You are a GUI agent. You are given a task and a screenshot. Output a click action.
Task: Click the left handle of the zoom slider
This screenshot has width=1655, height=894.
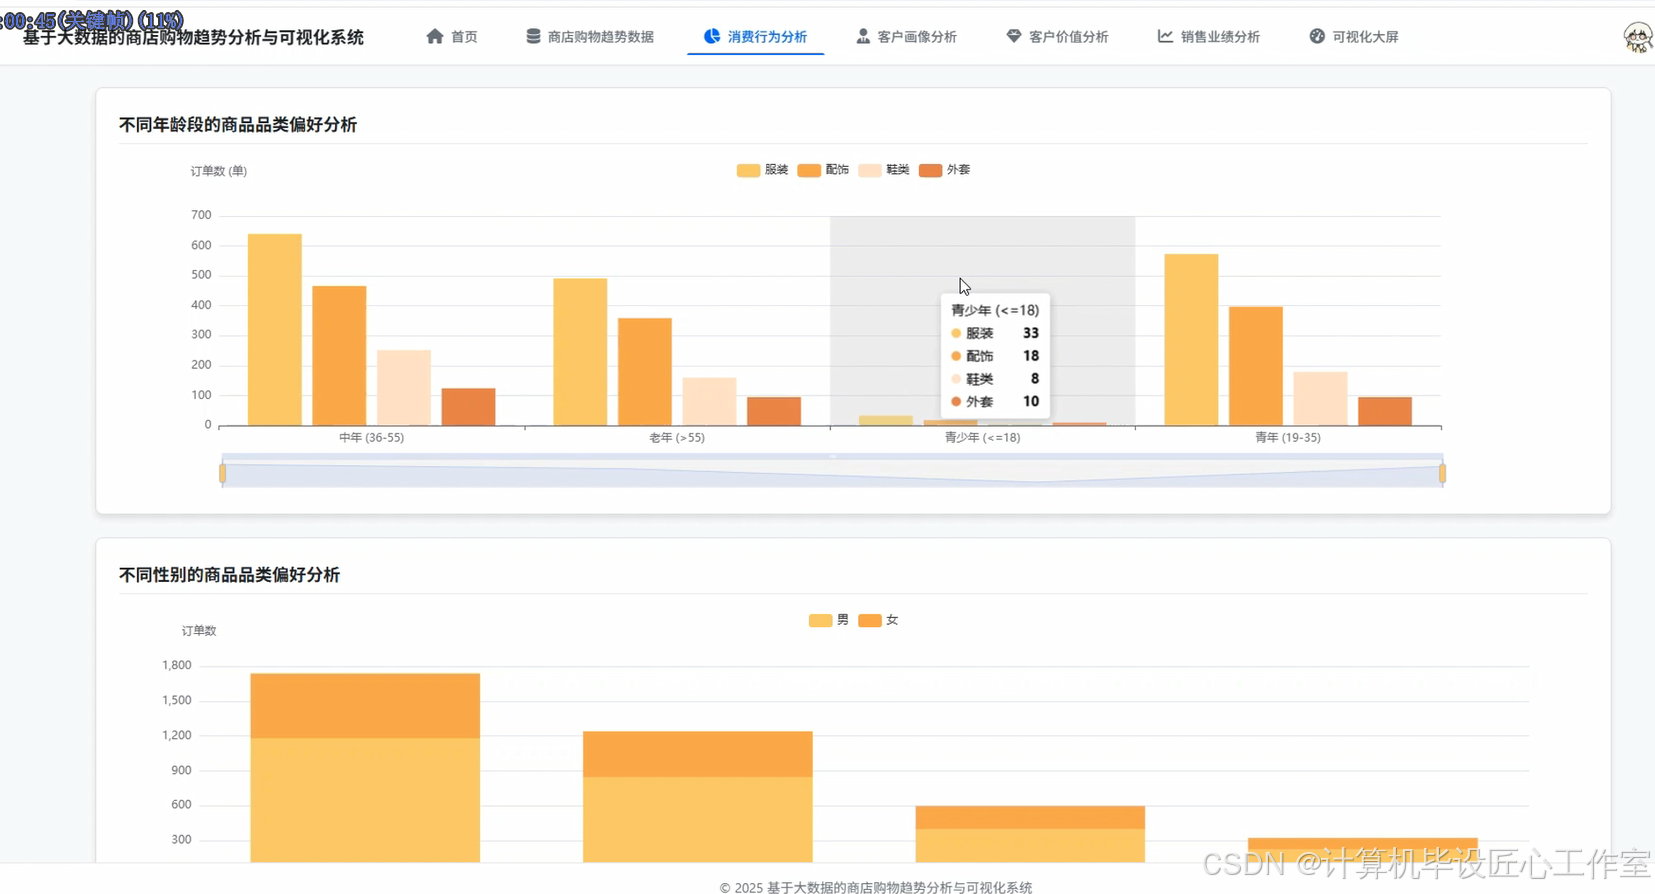[x=222, y=473]
